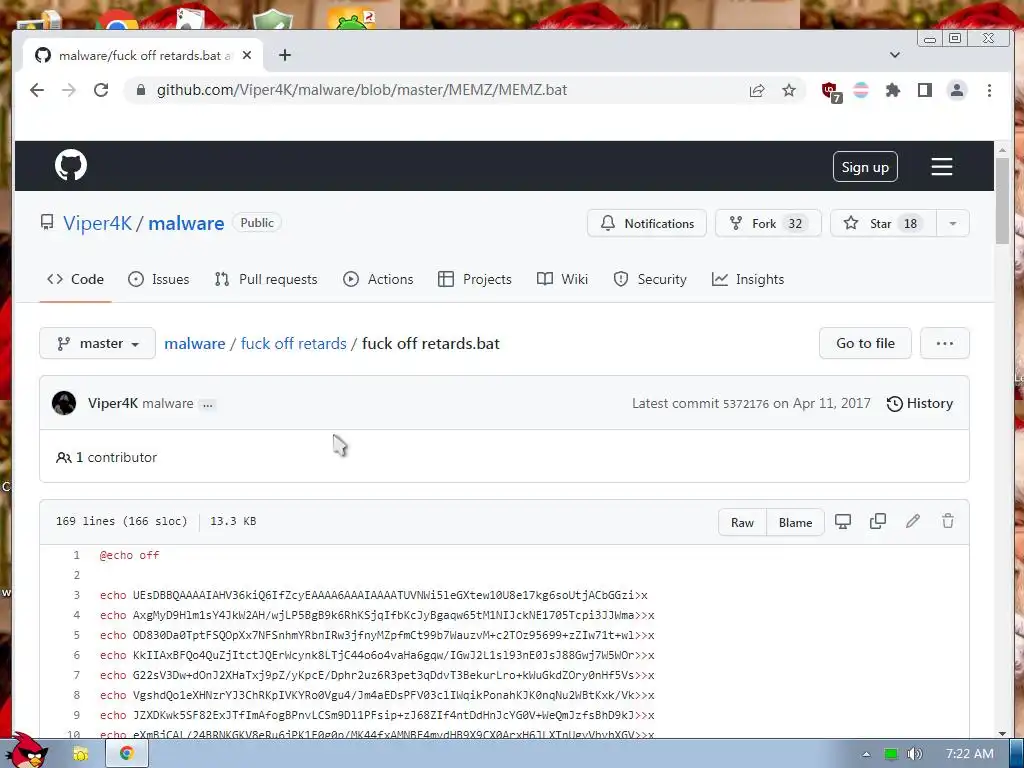Open the malware commit message link
Image resolution: width=1024 pixels, height=768 pixels.
pos(168,404)
